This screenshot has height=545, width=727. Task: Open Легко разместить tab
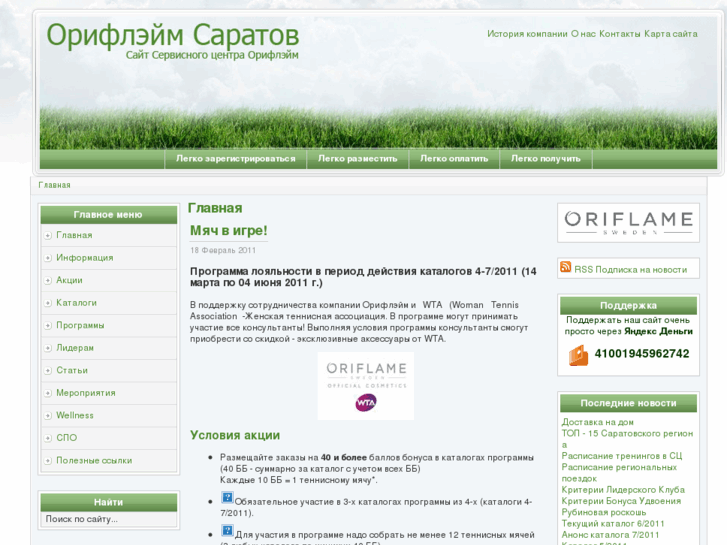(x=357, y=159)
